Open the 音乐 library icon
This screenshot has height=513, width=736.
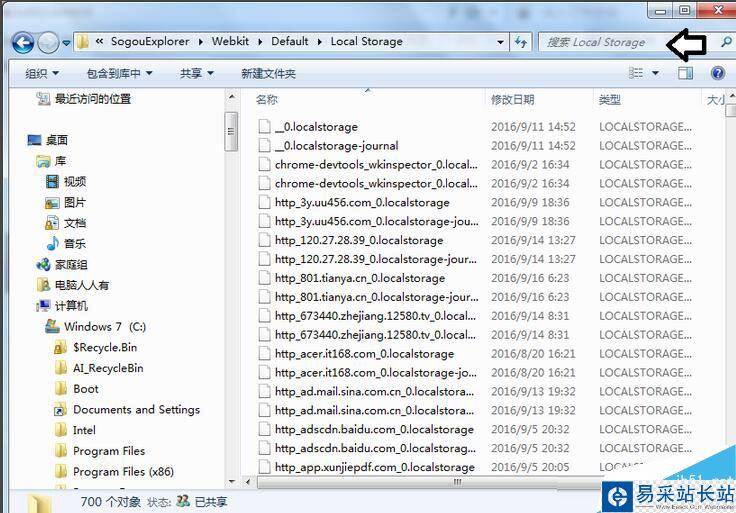point(52,244)
